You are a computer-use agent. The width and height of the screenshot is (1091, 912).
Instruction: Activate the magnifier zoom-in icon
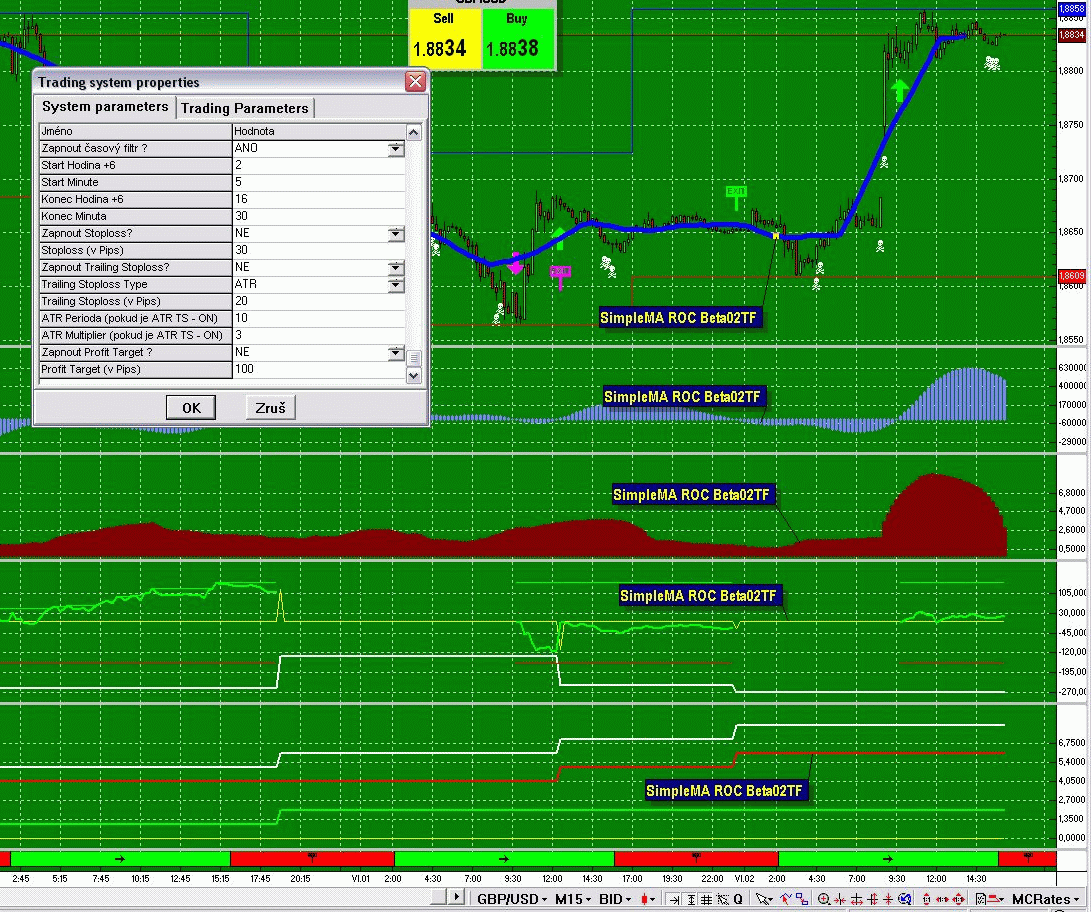823,899
